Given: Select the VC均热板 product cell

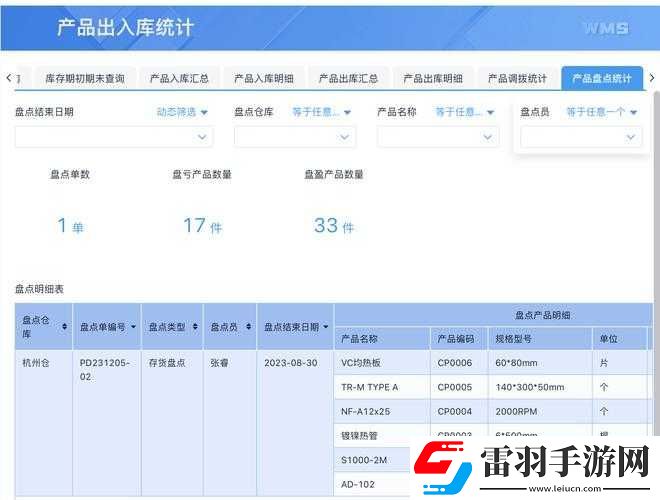Looking at the screenshot, I should click(382, 362).
